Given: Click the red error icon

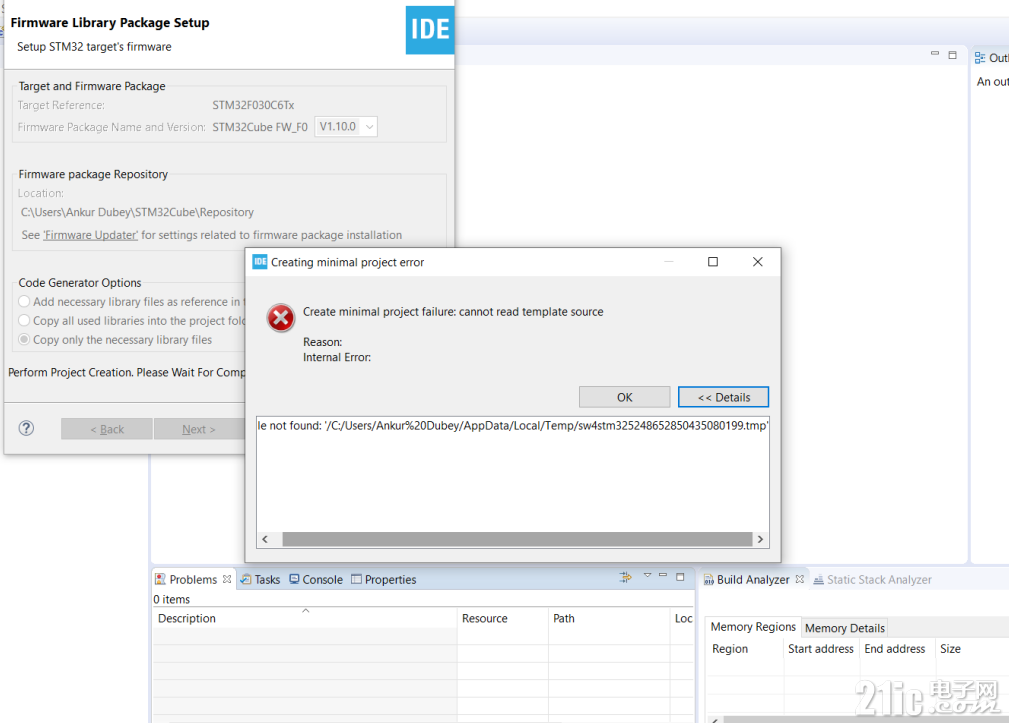Looking at the screenshot, I should [281, 318].
